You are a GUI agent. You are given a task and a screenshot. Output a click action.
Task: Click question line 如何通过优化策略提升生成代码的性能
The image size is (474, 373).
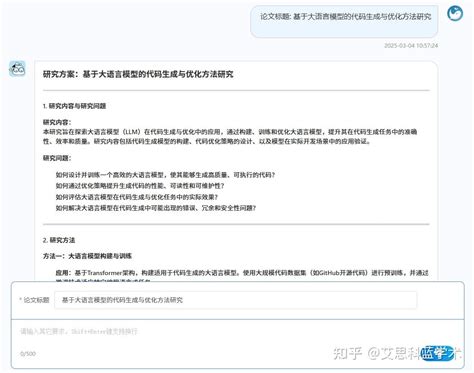(x=140, y=186)
